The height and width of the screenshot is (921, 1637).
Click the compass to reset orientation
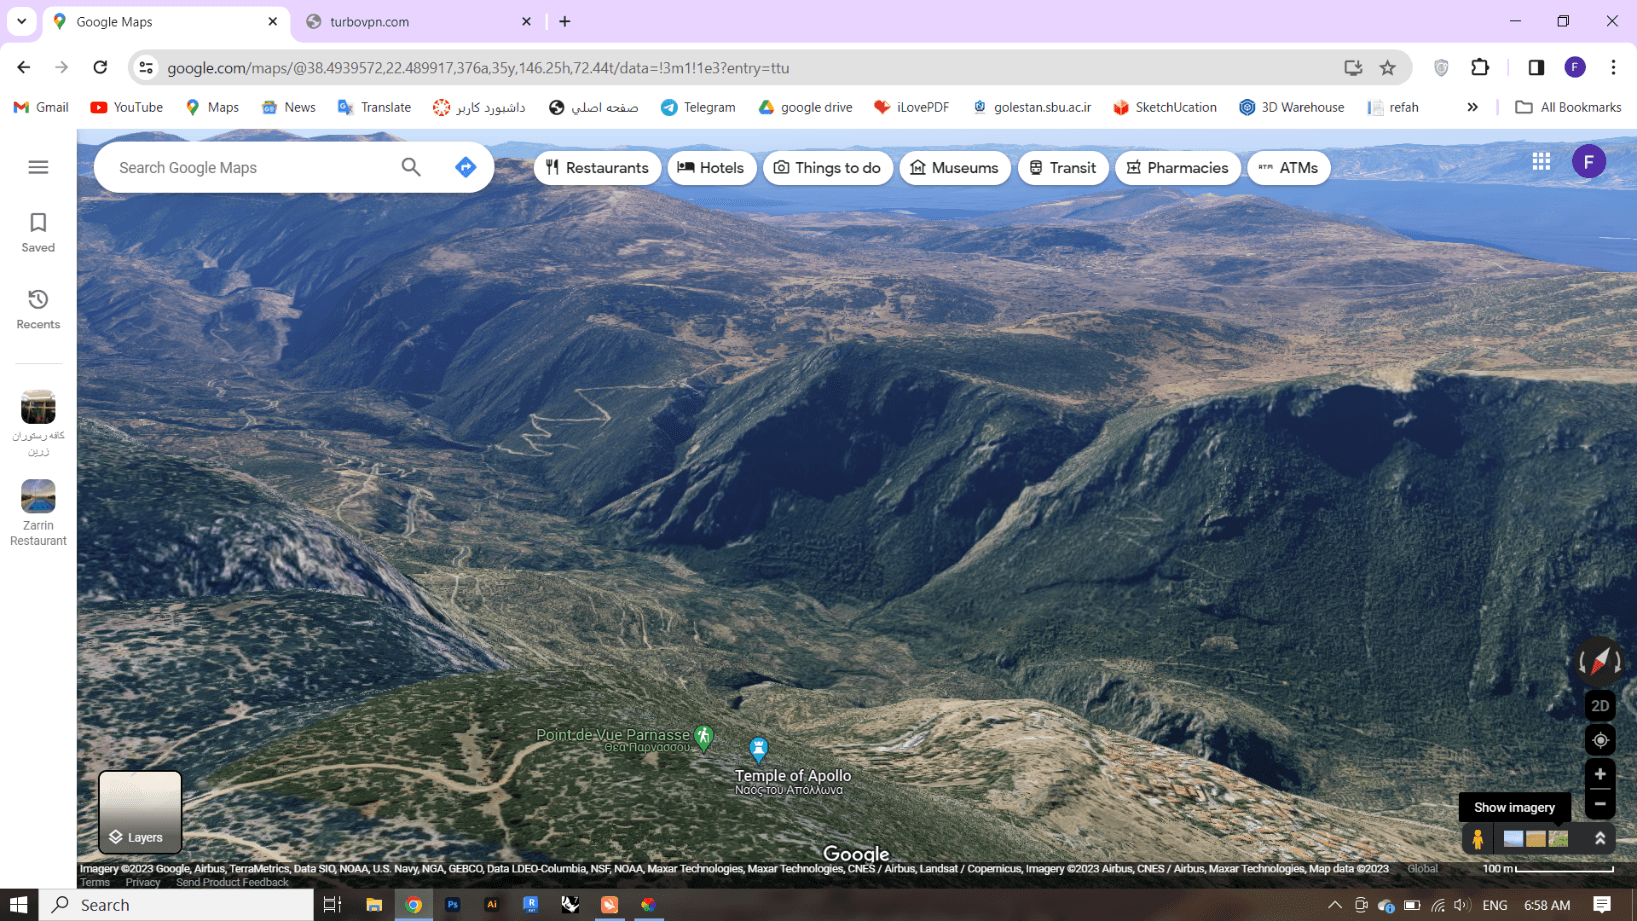(1599, 661)
